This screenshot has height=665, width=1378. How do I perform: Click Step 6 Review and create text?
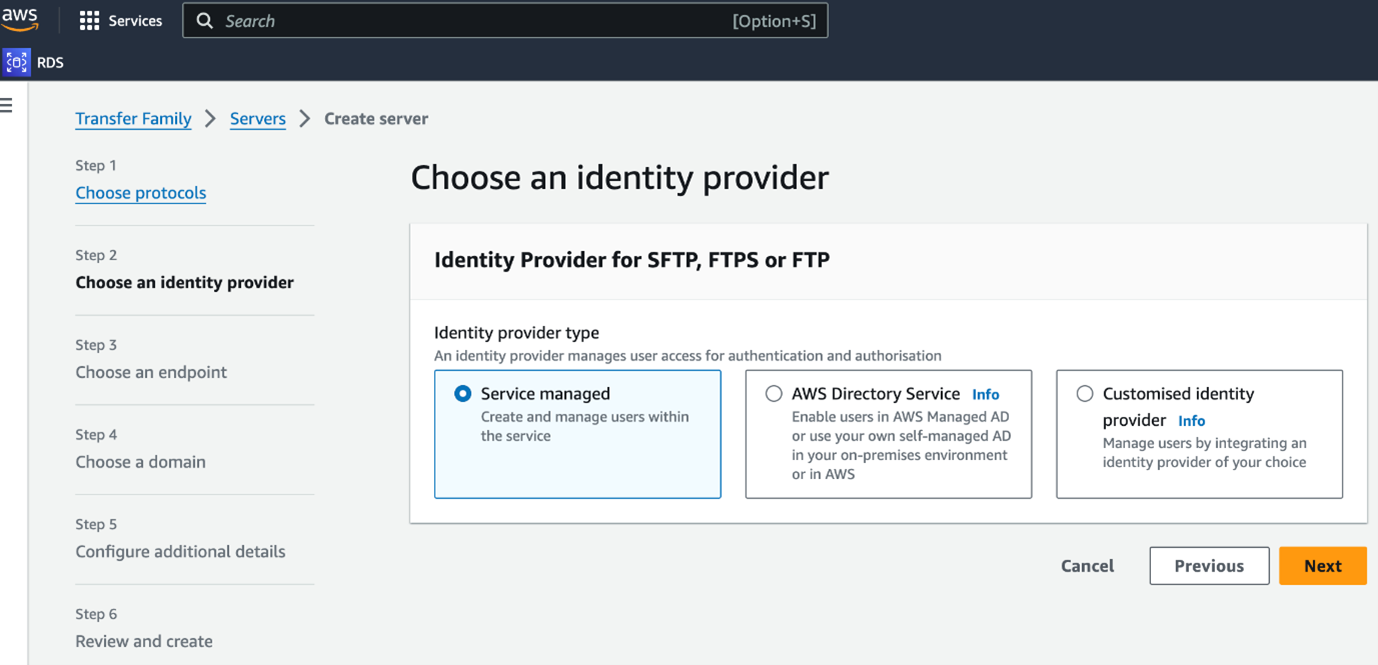pyautogui.click(x=144, y=641)
